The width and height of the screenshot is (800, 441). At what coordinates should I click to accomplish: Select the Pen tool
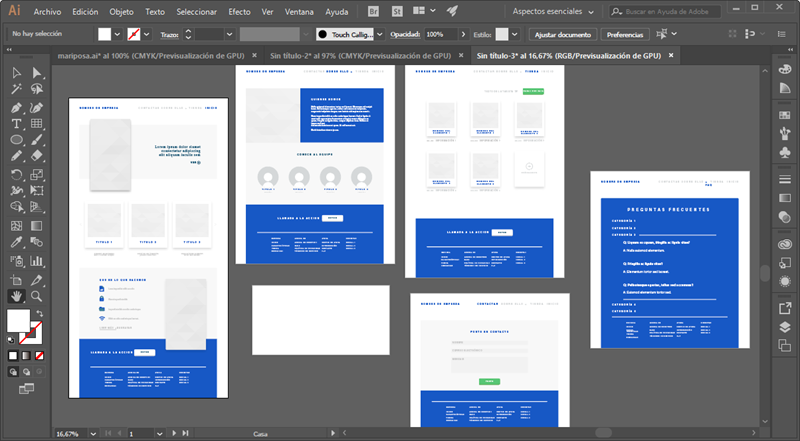[17, 107]
